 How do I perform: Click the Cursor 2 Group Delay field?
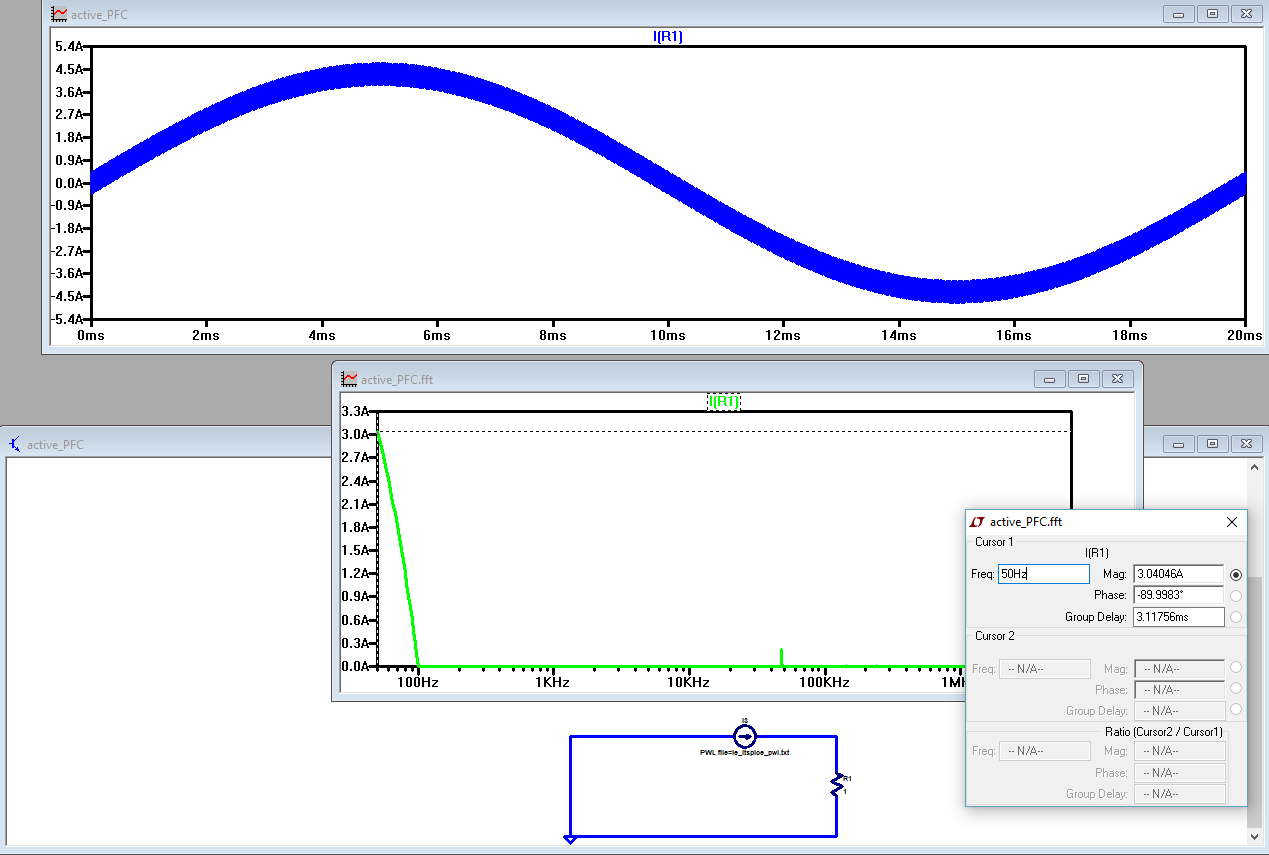pyautogui.click(x=1178, y=711)
